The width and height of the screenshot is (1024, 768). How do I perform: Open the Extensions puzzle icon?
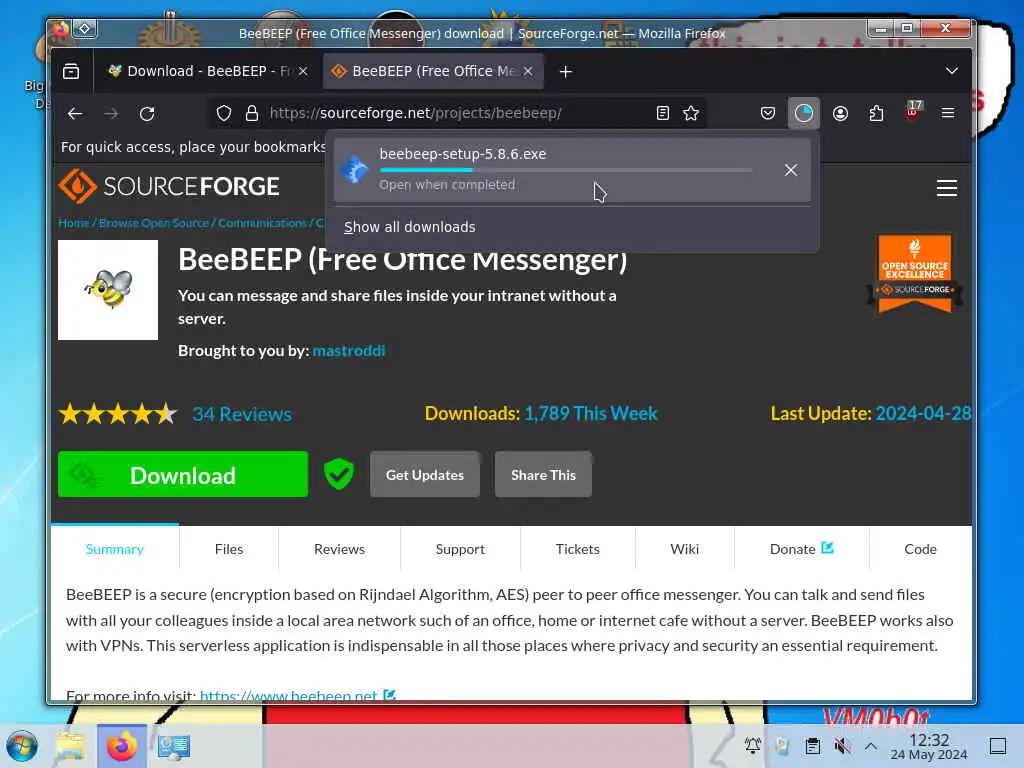(876, 114)
